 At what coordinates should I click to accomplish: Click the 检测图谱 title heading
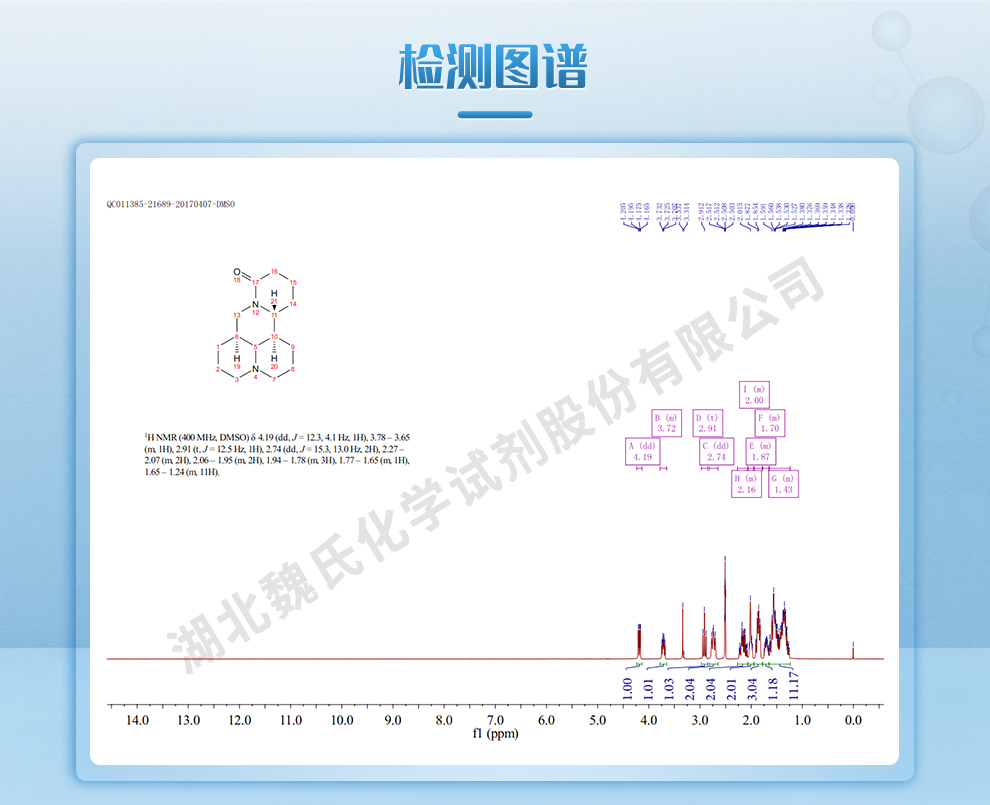point(494,68)
